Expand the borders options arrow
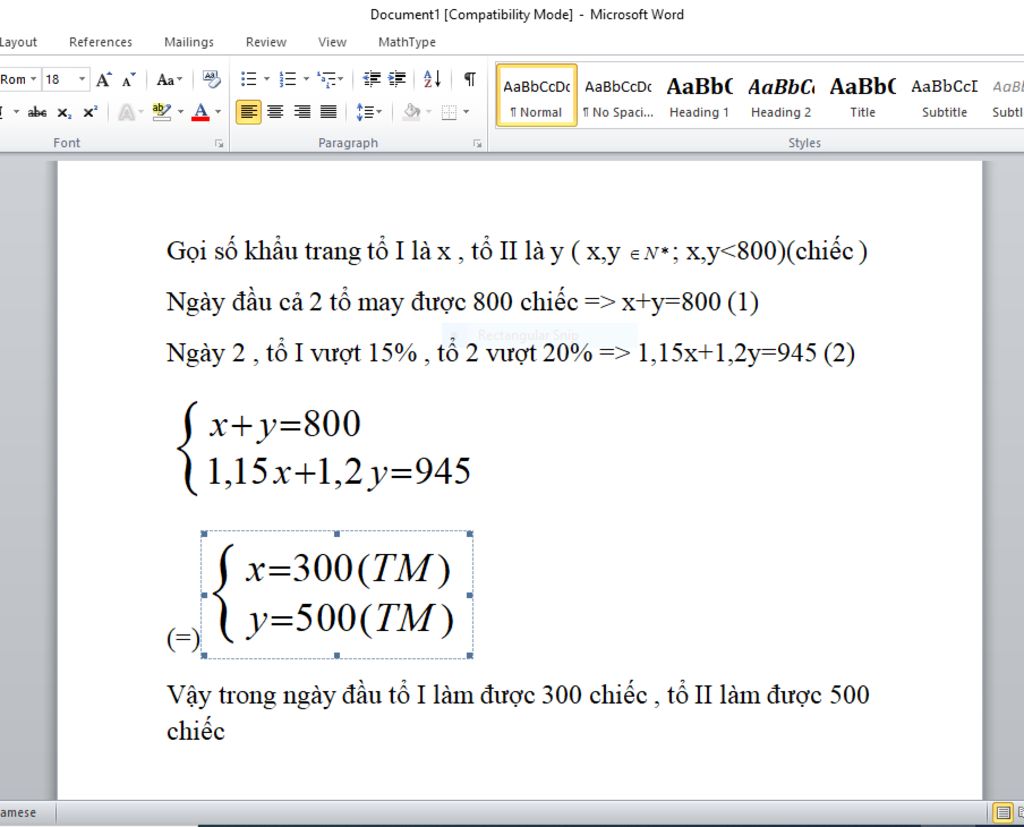The image size is (1024, 827). tap(466, 112)
